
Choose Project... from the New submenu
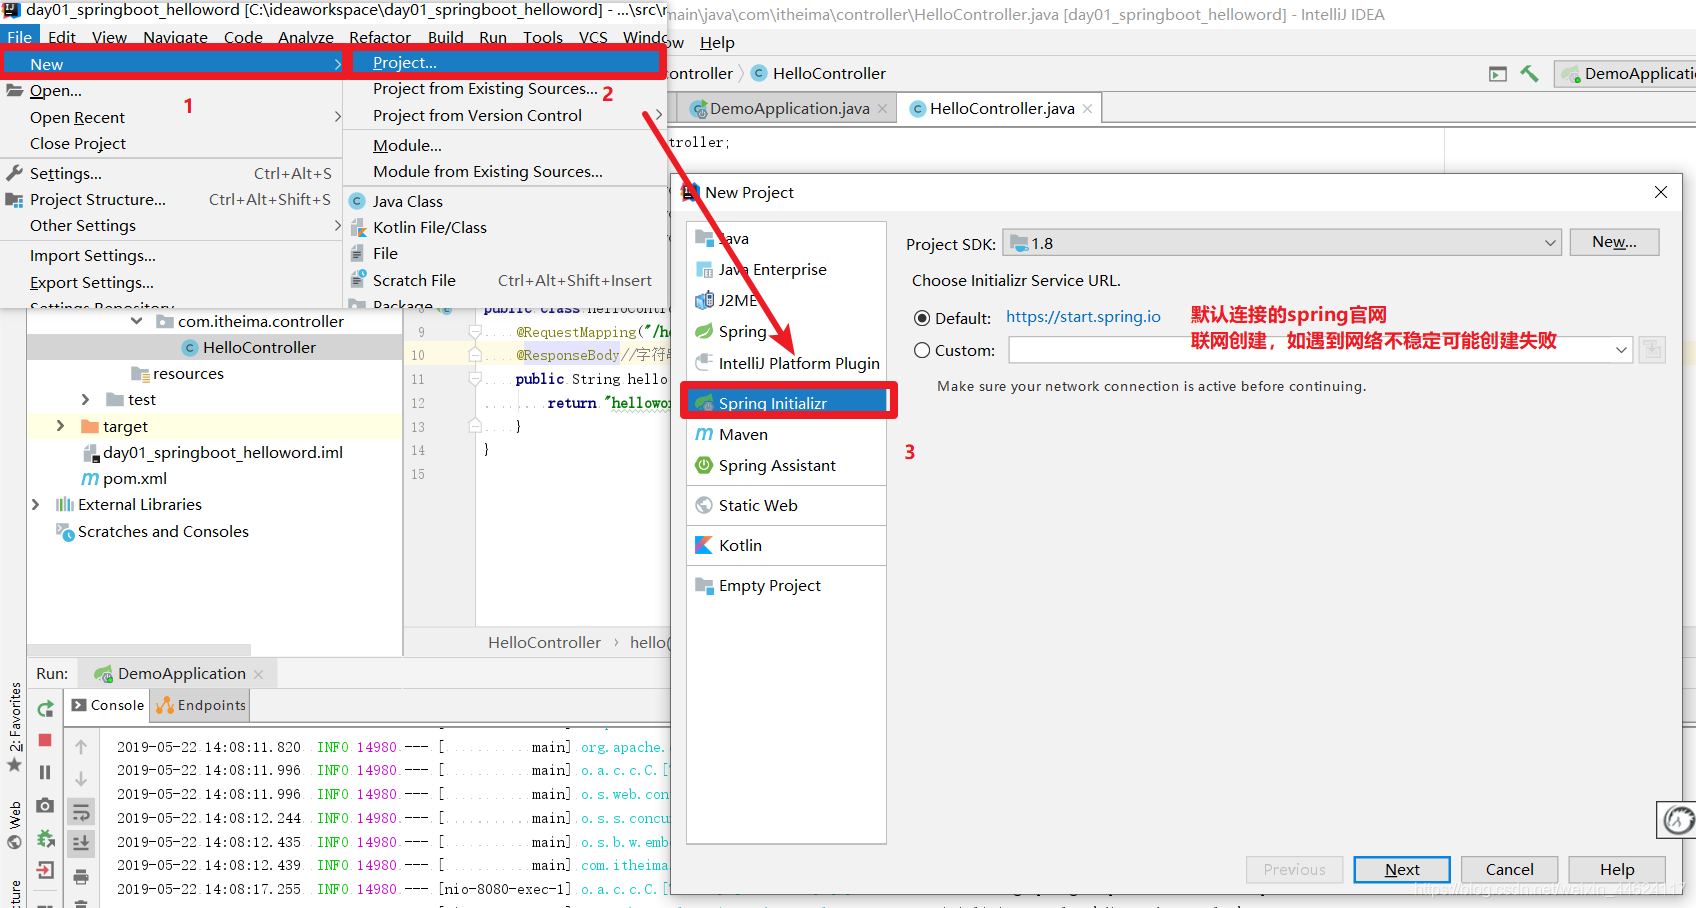pos(506,63)
